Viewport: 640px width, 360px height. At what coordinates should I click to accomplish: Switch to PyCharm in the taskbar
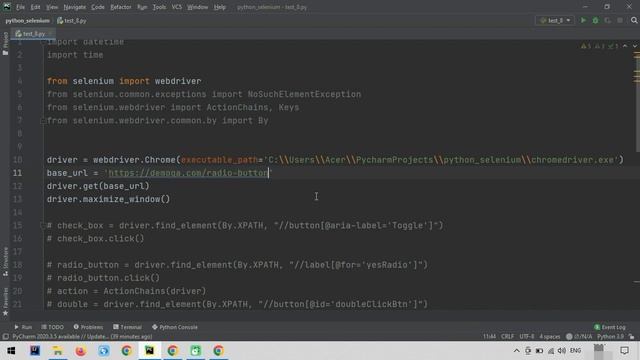pos(149,351)
